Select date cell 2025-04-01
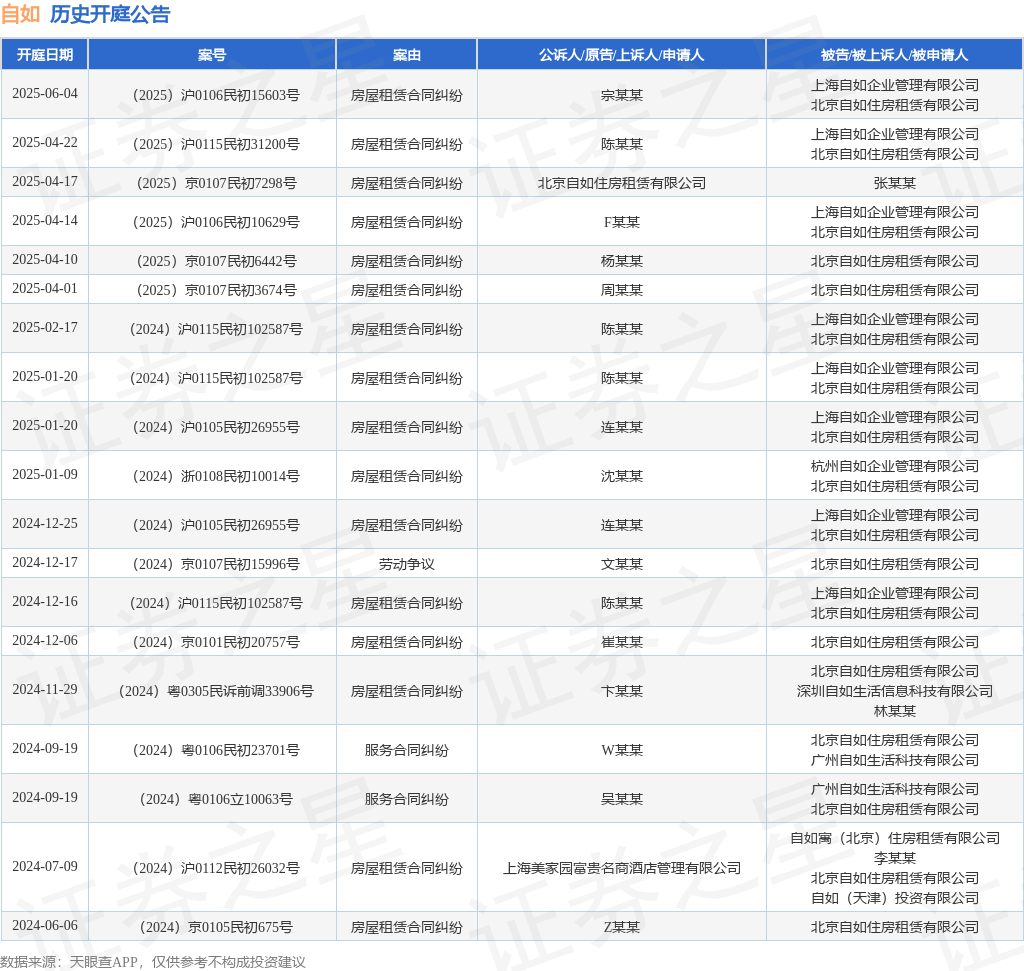Image resolution: width=1024 pixels, height=971 pixels. 44,289
